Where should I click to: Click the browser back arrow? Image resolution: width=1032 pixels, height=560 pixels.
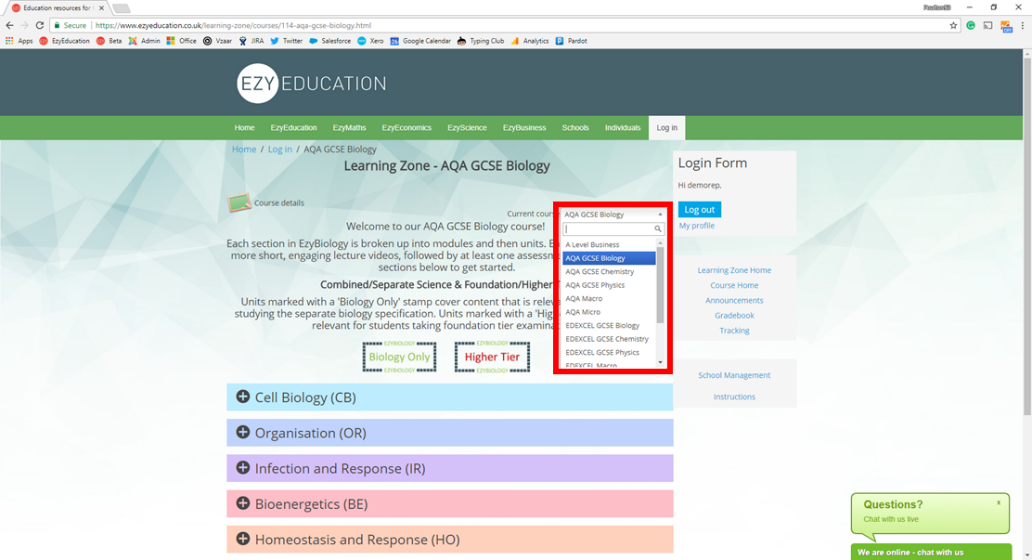point(9,25)
